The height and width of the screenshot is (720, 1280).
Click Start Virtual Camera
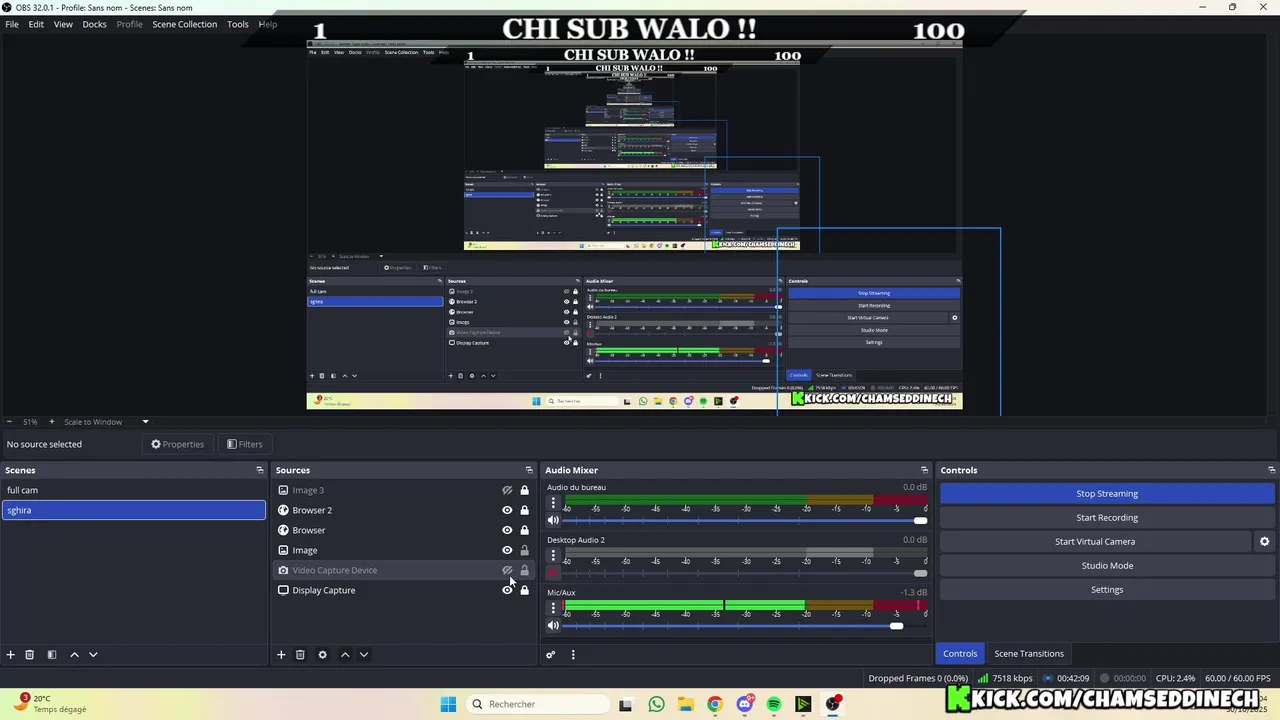point(1095,542)
